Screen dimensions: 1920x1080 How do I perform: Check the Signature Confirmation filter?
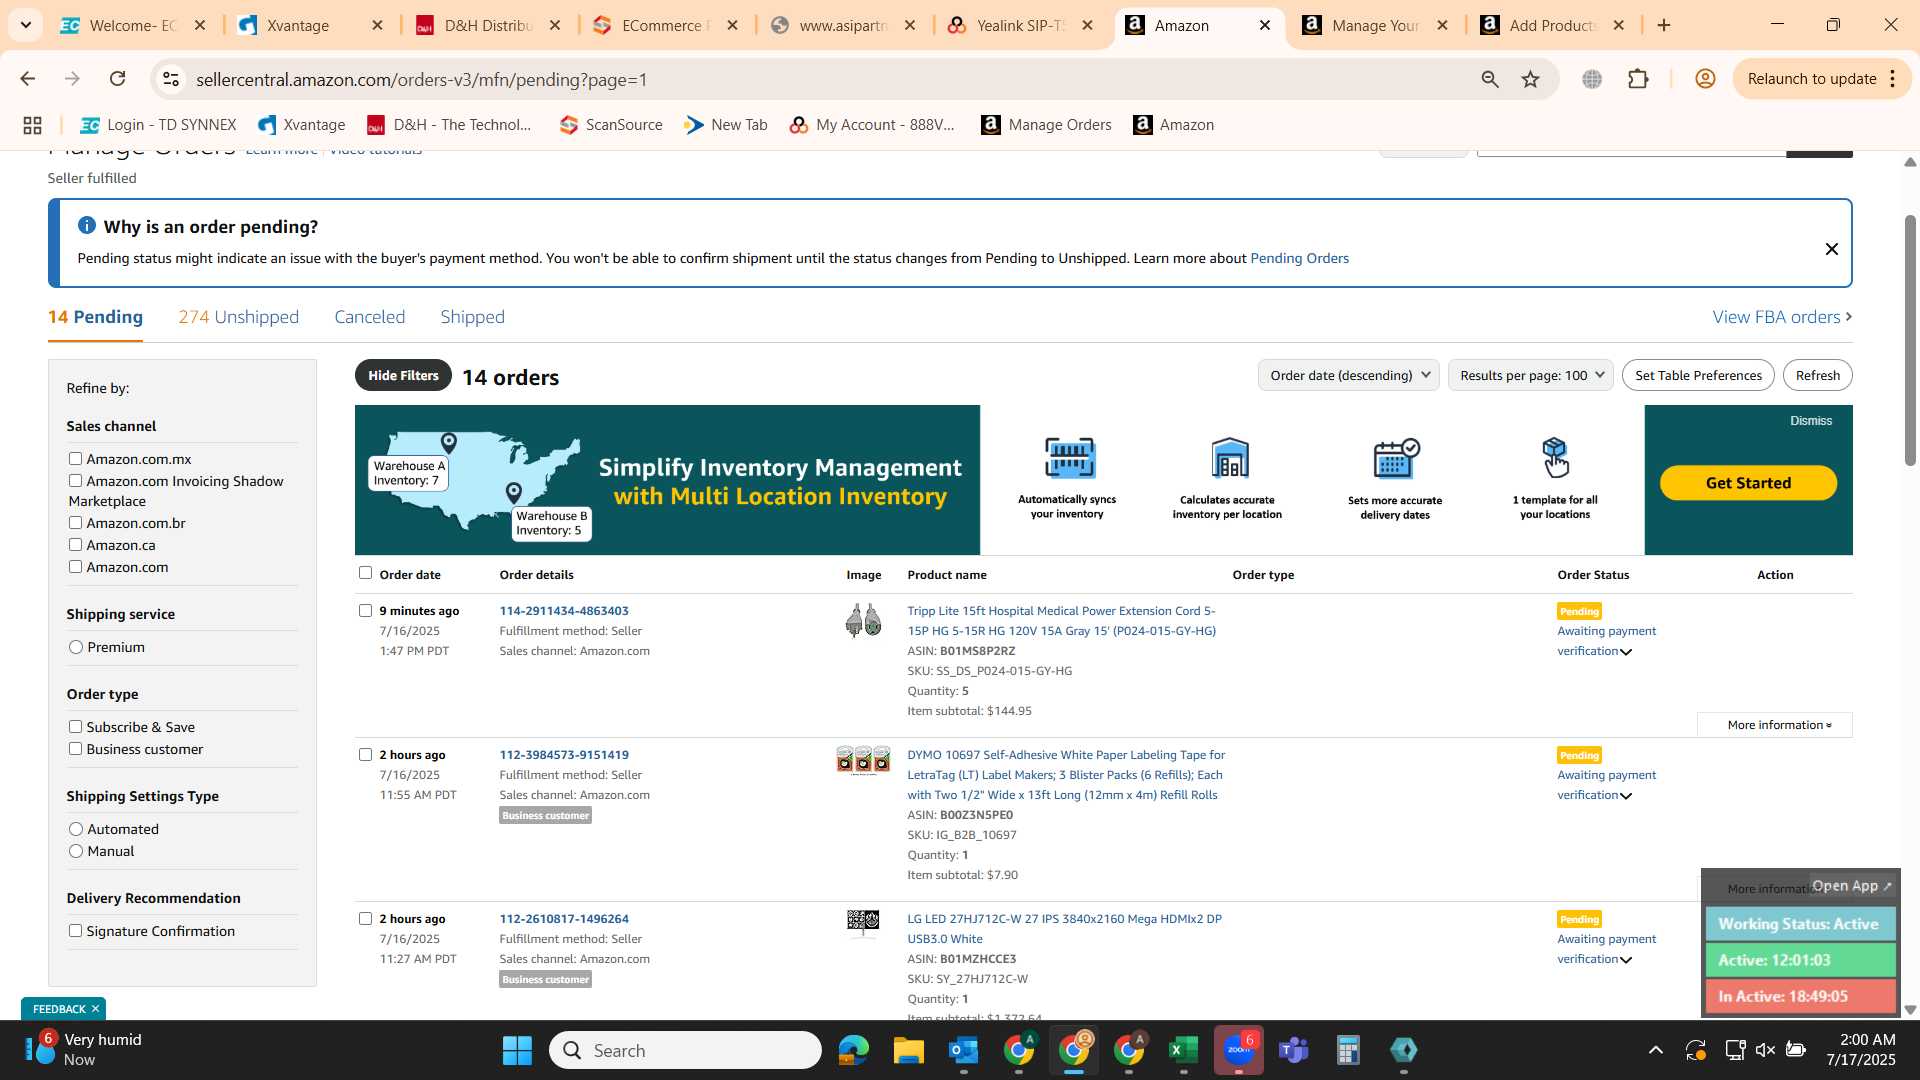(x=75, y=931)
